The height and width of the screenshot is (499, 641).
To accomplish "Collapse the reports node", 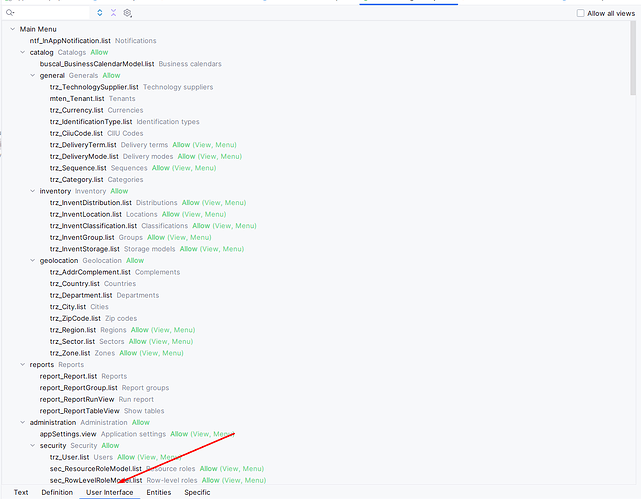I will [22, 365].
